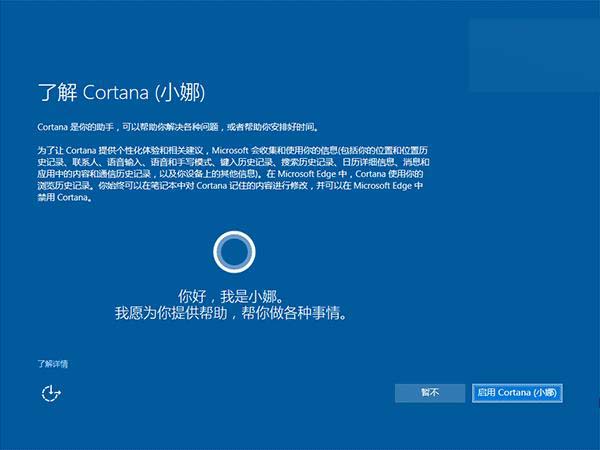Click the text 我愿为你提供帮助，帮你做各种事情。
This screenshot has width=600, height=450.
point(231,313)
